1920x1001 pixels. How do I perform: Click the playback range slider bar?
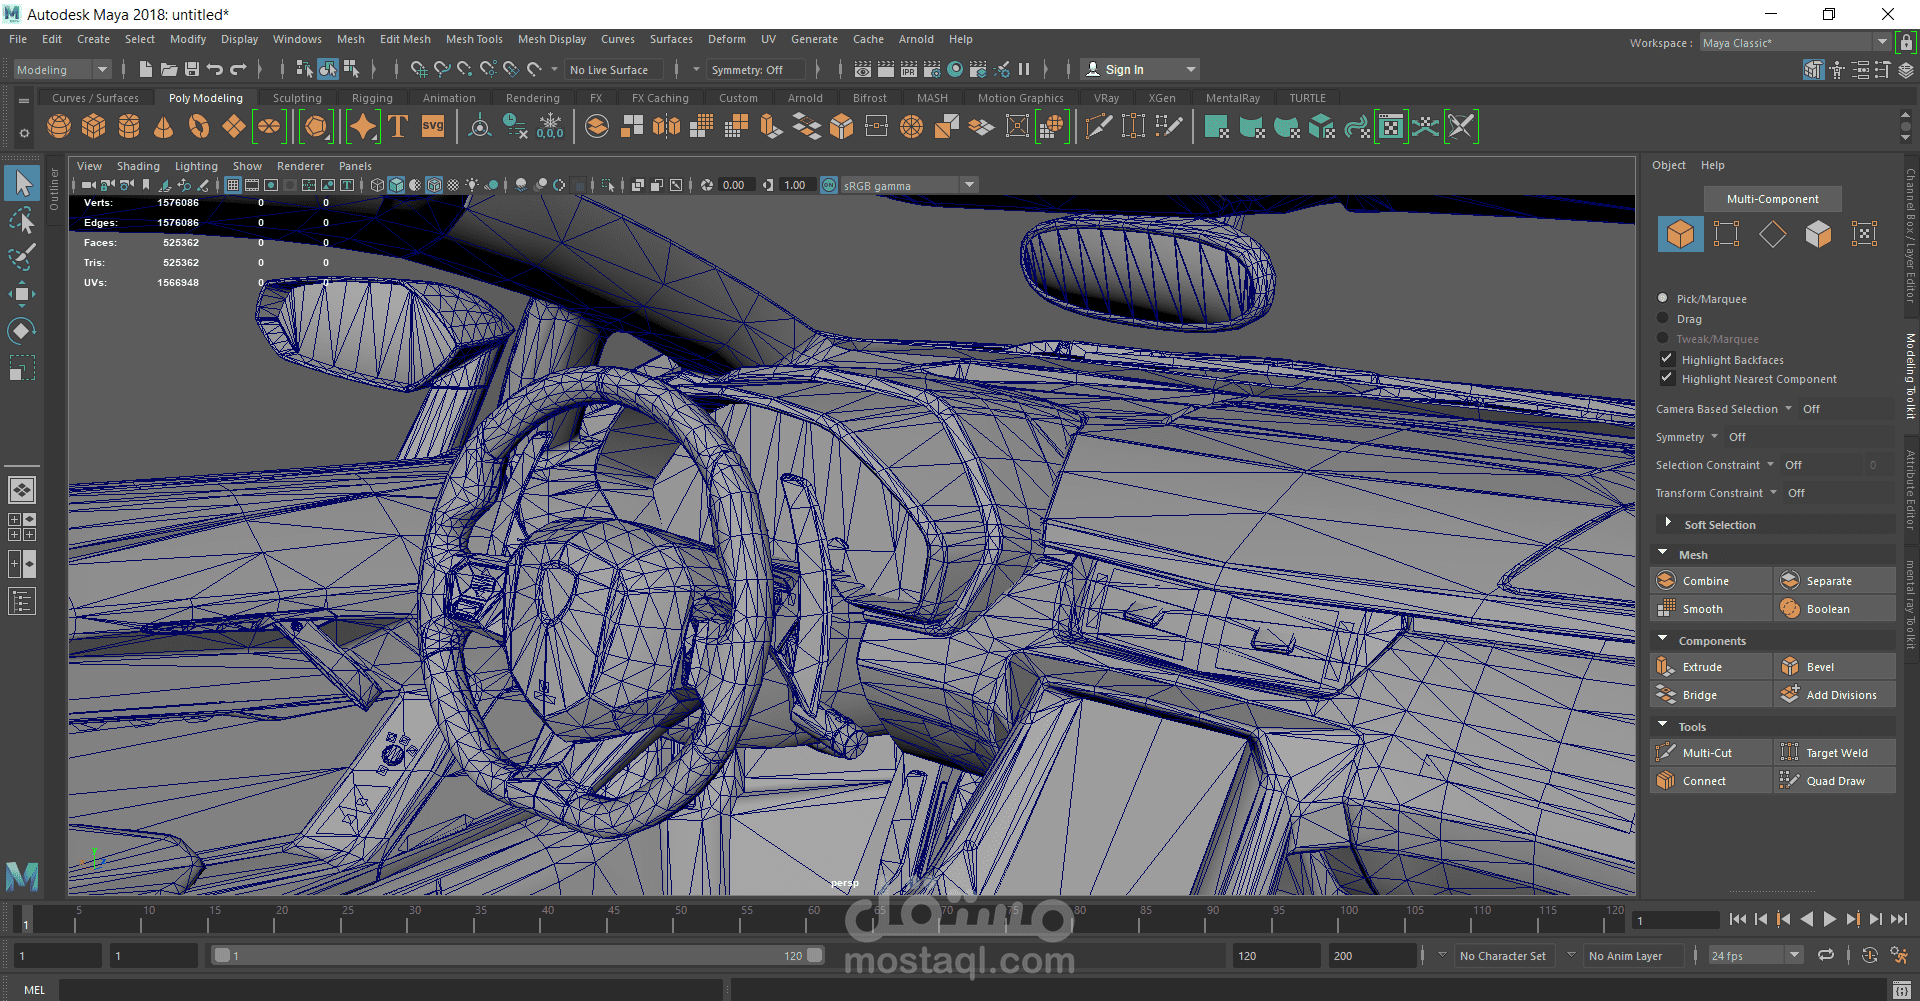tap(516, 956)
